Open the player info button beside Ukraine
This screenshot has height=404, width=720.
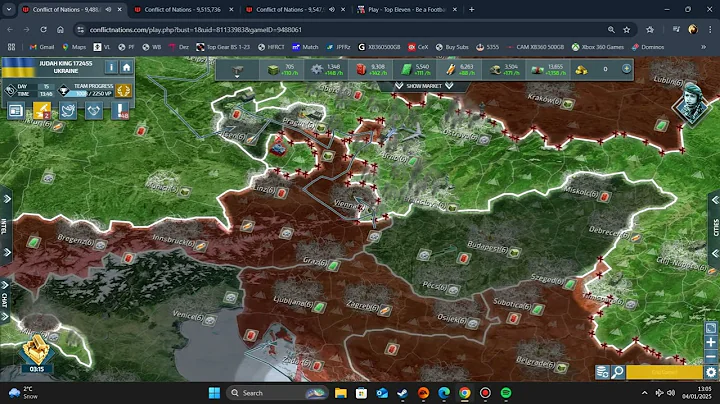[111, 67]
